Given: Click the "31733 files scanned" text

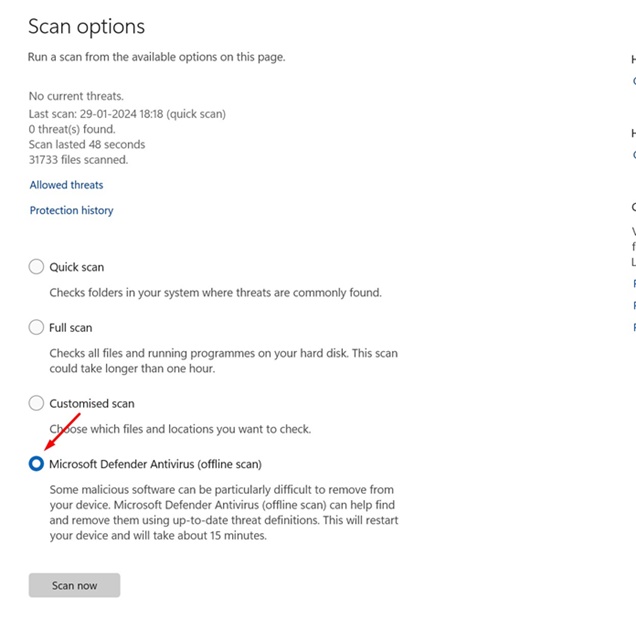Looking at the screenshot, I should pyautogui.click(x=79, y=159).
